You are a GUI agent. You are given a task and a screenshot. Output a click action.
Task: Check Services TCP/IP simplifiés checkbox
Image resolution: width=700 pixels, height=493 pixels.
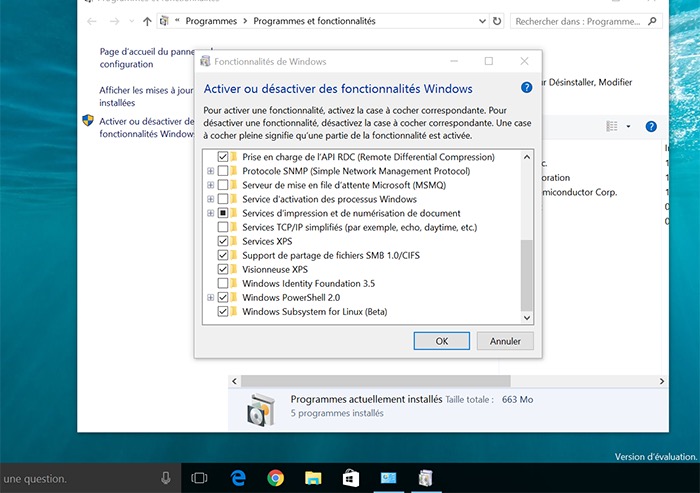(223, 227)
